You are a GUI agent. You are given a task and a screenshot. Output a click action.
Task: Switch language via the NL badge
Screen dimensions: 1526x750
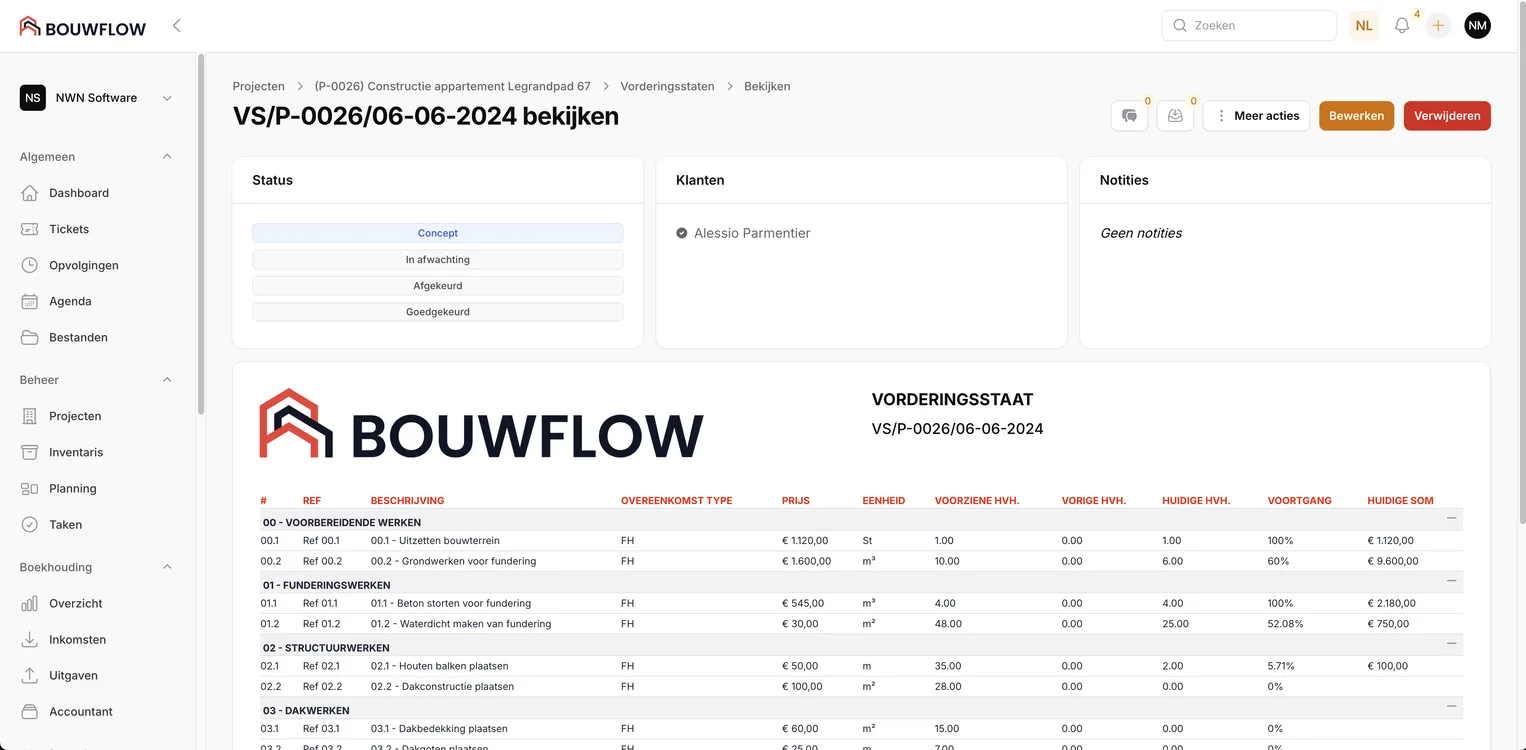coord(1364,26)
